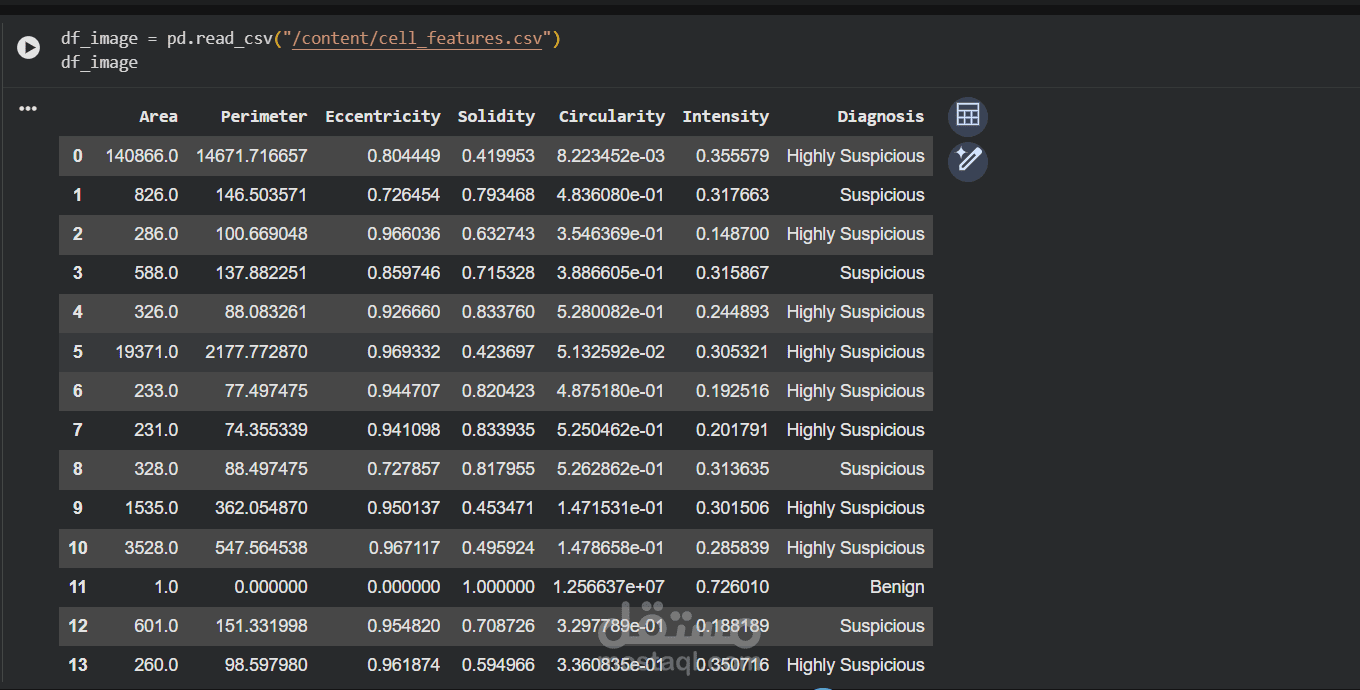Click the 1.256637e+07 circularity value

pos(609,587)
